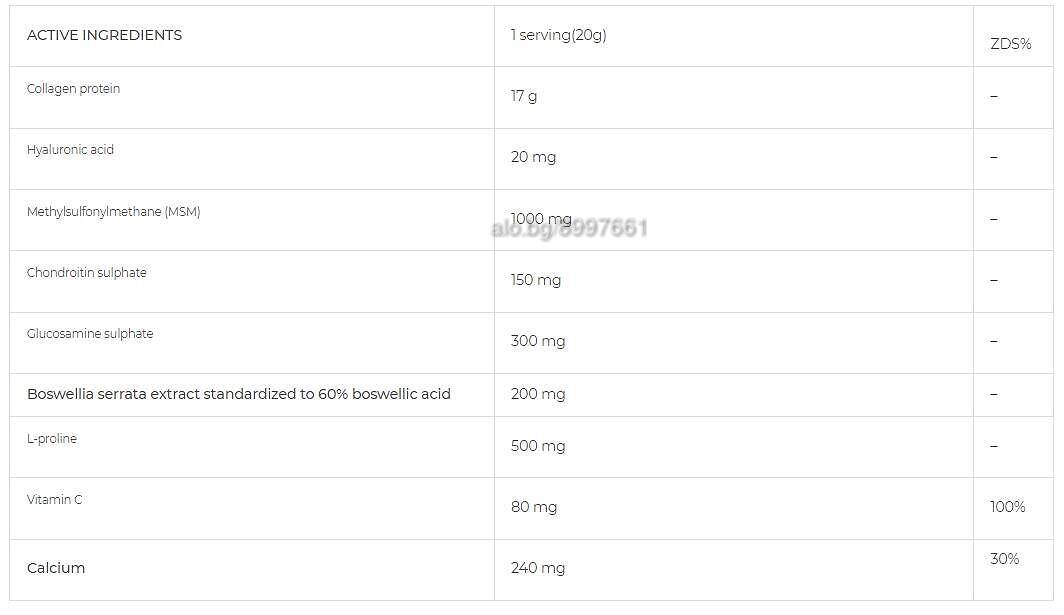Select the Hyaluronic acid label
Screen dimensions: 1064x615
70,150
